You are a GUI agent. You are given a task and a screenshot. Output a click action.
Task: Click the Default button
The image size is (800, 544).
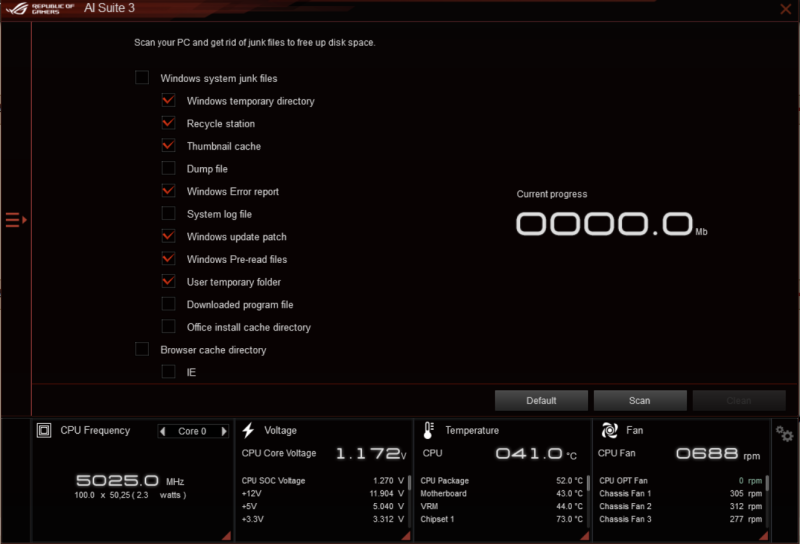coord(541,401)
